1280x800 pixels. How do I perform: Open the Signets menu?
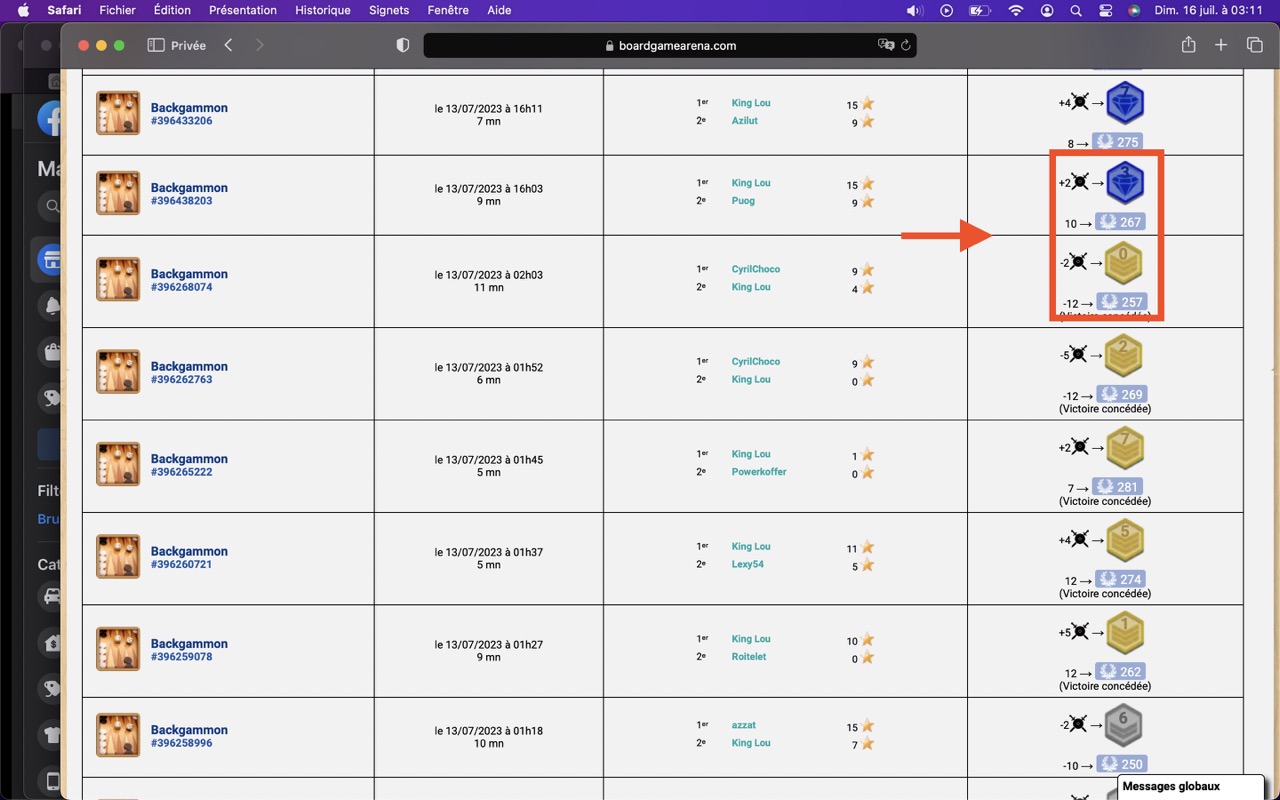389,10
